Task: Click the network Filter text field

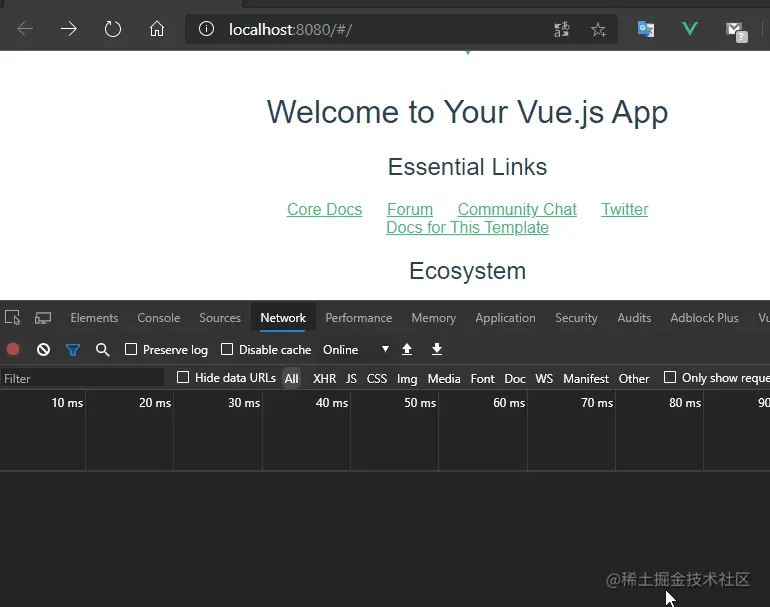Action: pos(82,378)
